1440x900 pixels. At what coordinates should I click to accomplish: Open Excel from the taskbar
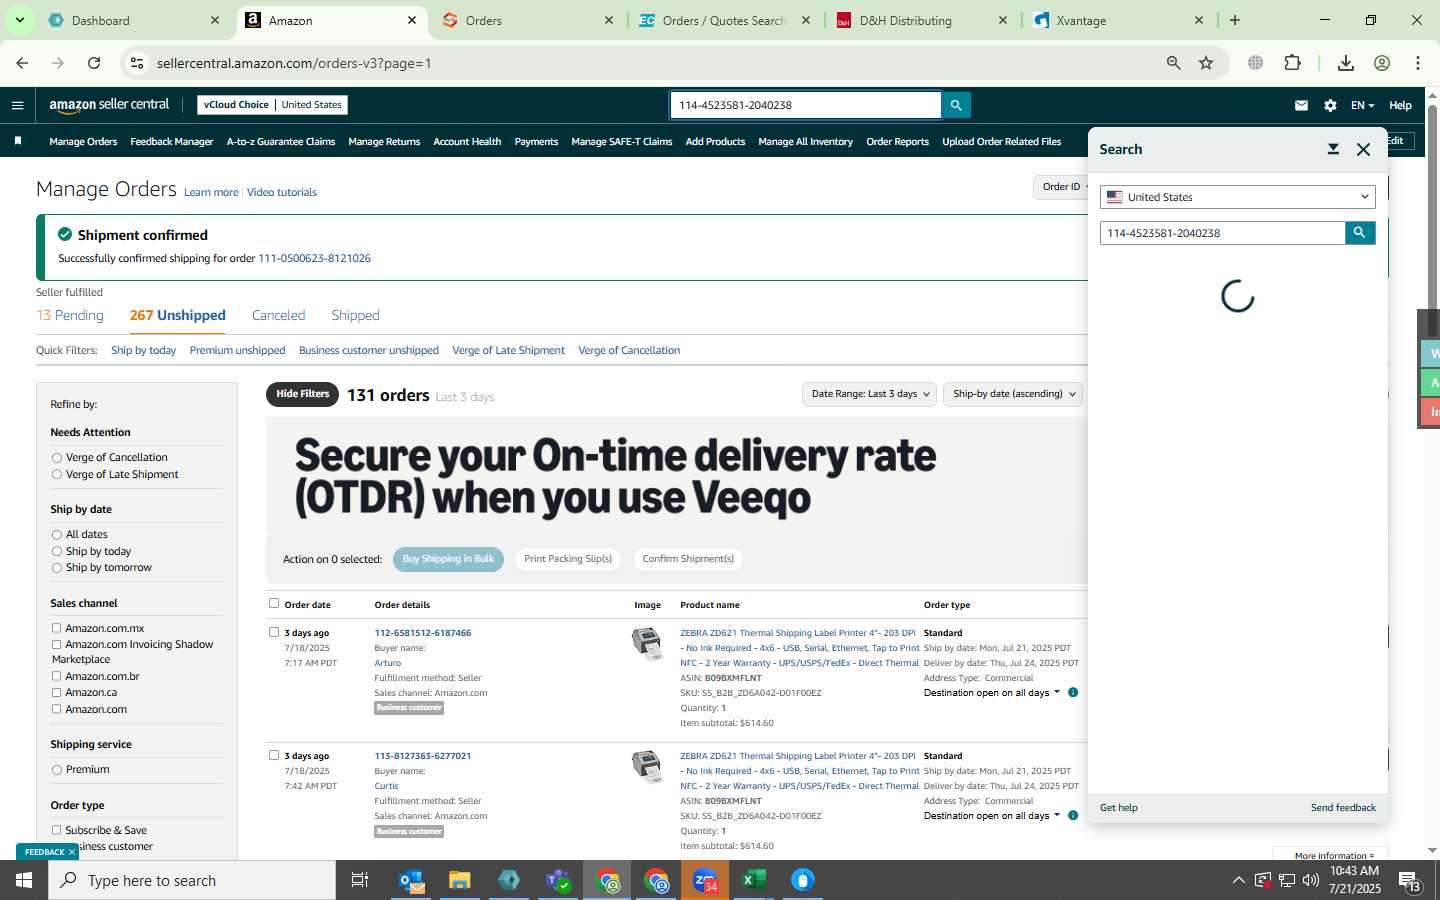coord(754,880)
